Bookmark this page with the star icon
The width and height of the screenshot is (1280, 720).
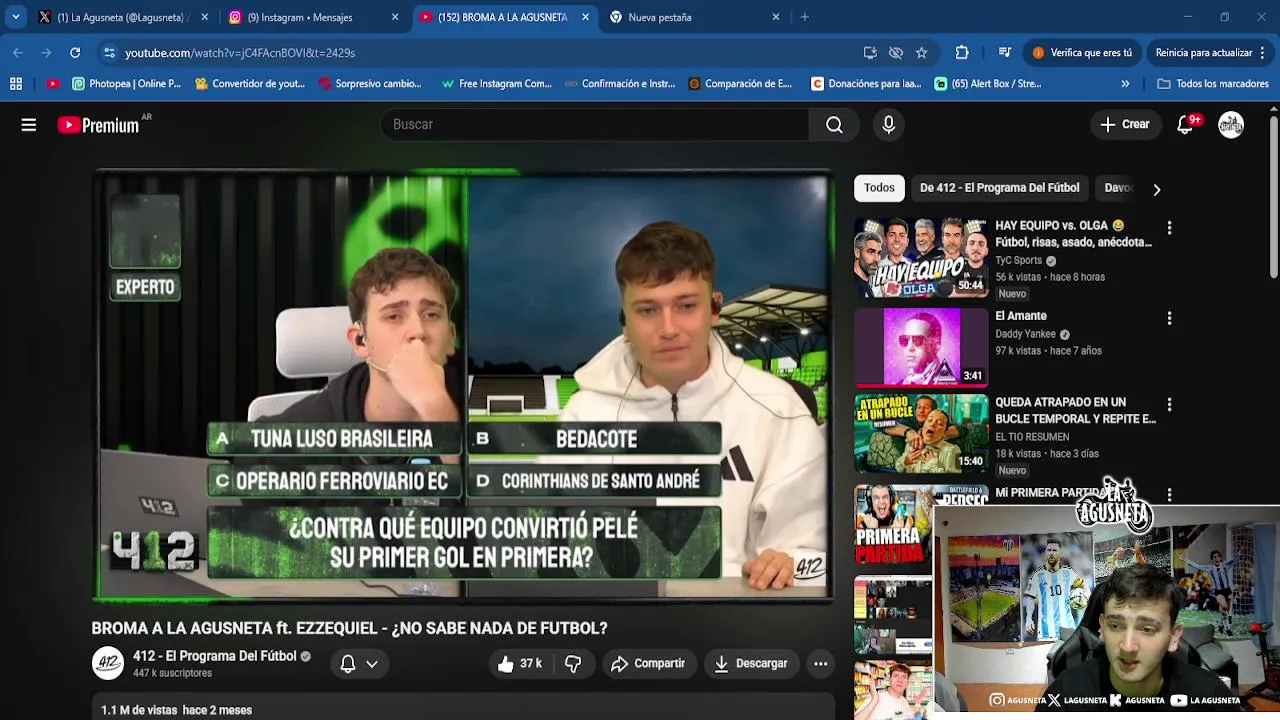coord(922,53)
